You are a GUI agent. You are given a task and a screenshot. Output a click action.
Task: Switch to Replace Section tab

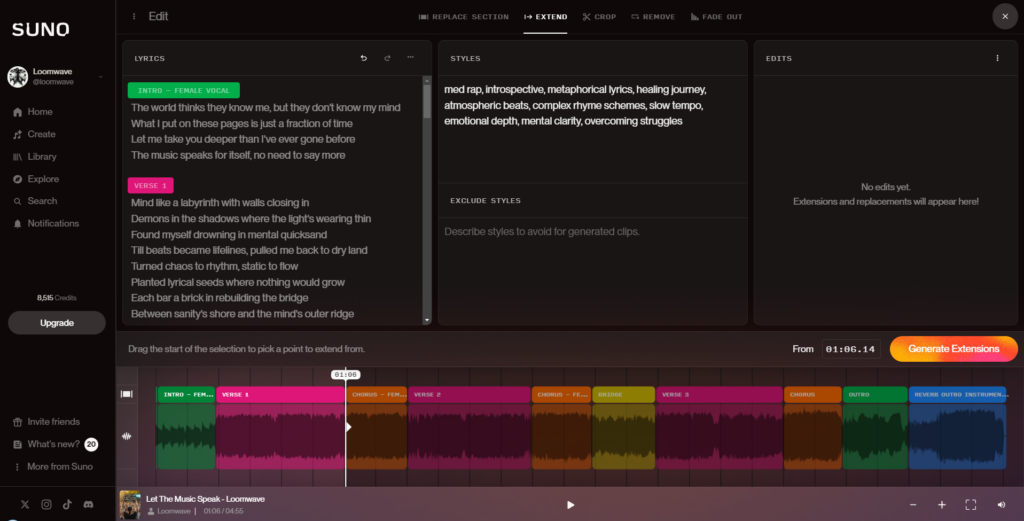coord(463,17)
